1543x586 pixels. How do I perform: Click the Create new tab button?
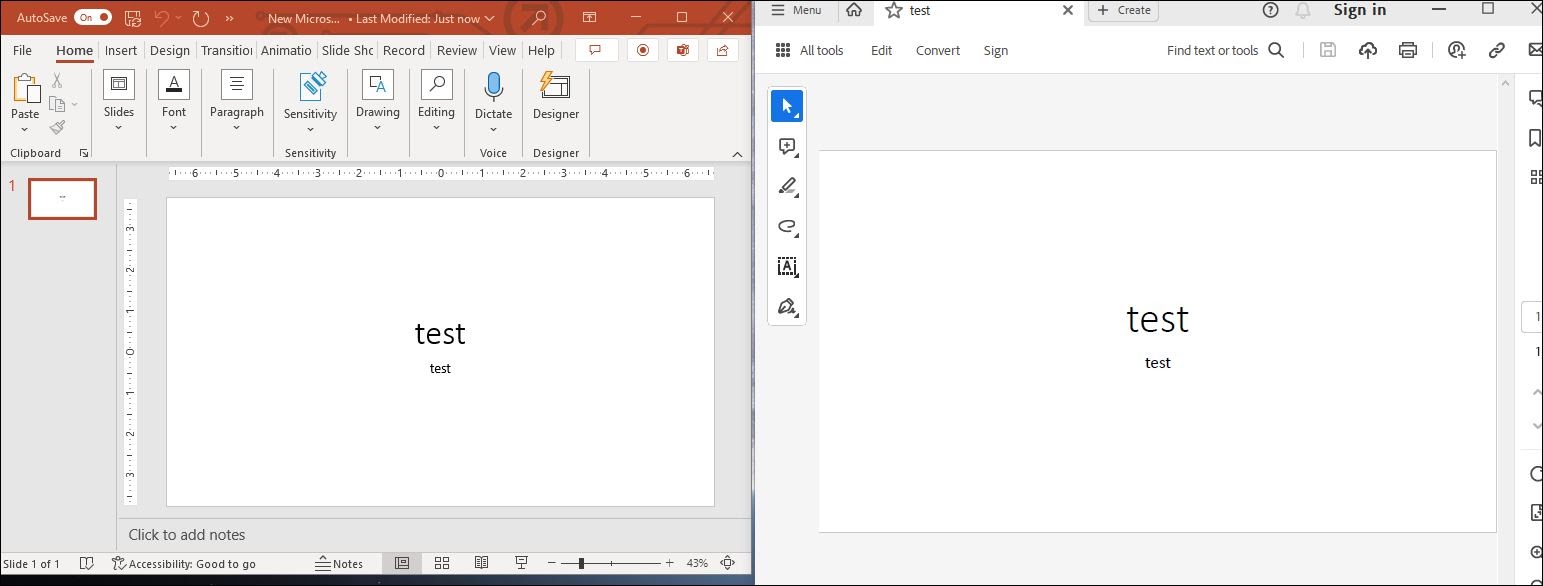(x=1124, y=10)
